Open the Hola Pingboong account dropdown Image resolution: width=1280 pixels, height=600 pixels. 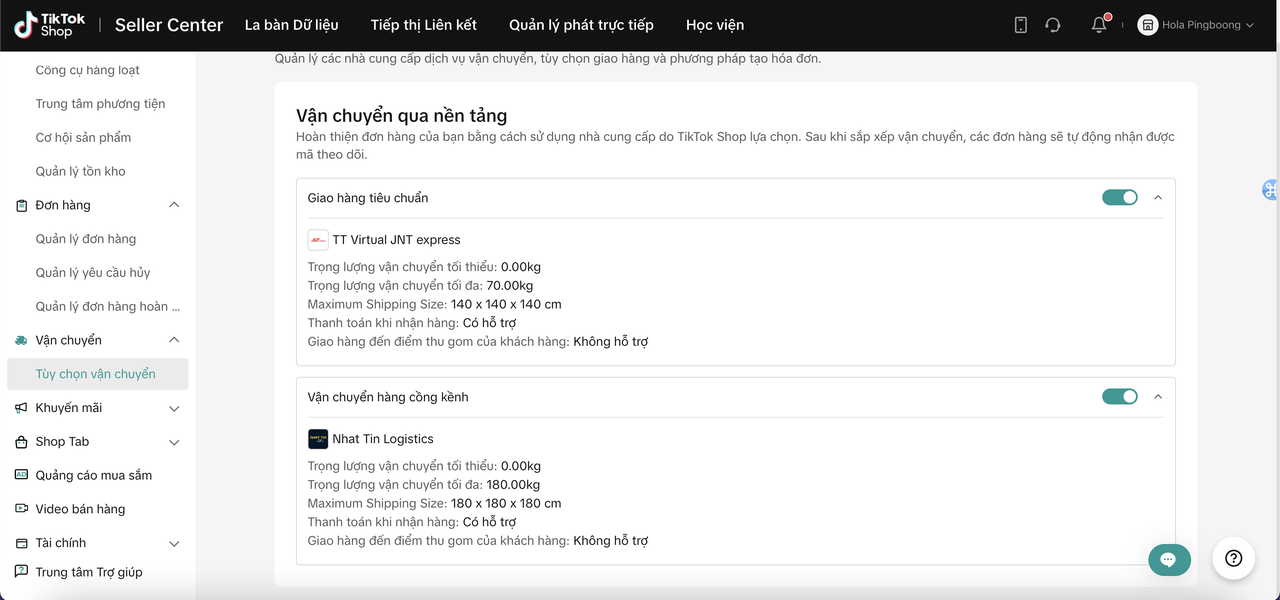pyautogui.click(x=1196, y=25)
